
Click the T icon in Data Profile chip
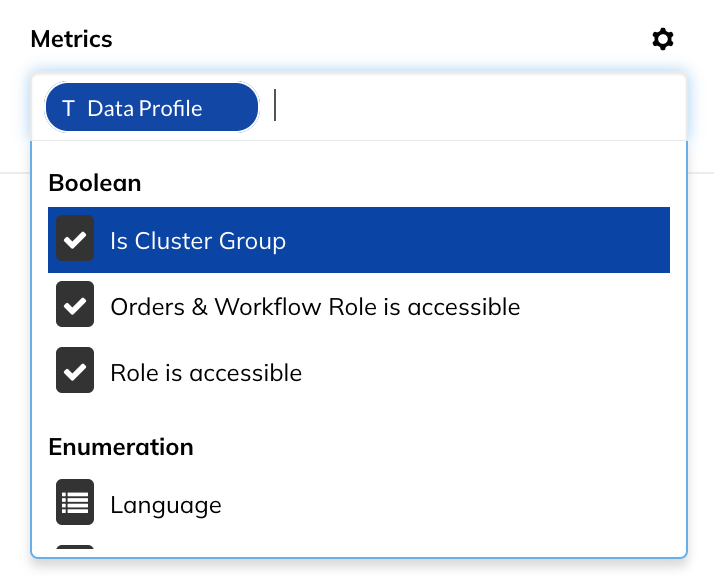68,109
